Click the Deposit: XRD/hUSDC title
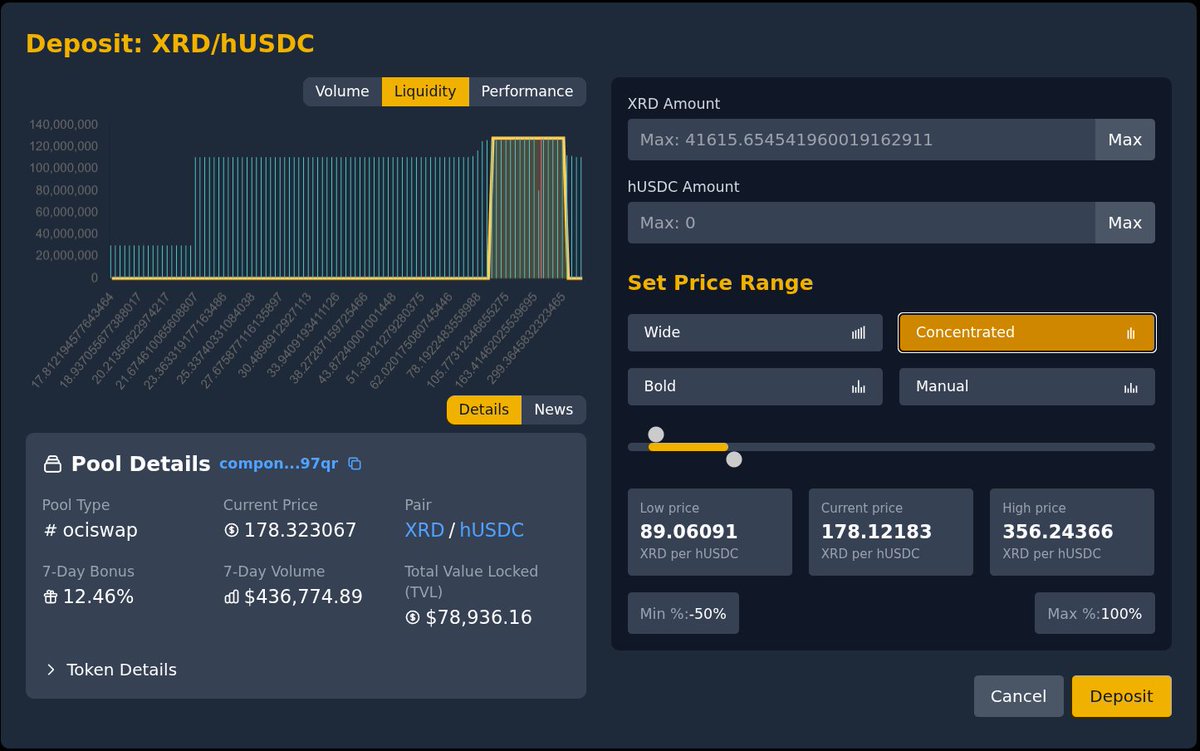 pyautogui.click(x=170, y=44)
